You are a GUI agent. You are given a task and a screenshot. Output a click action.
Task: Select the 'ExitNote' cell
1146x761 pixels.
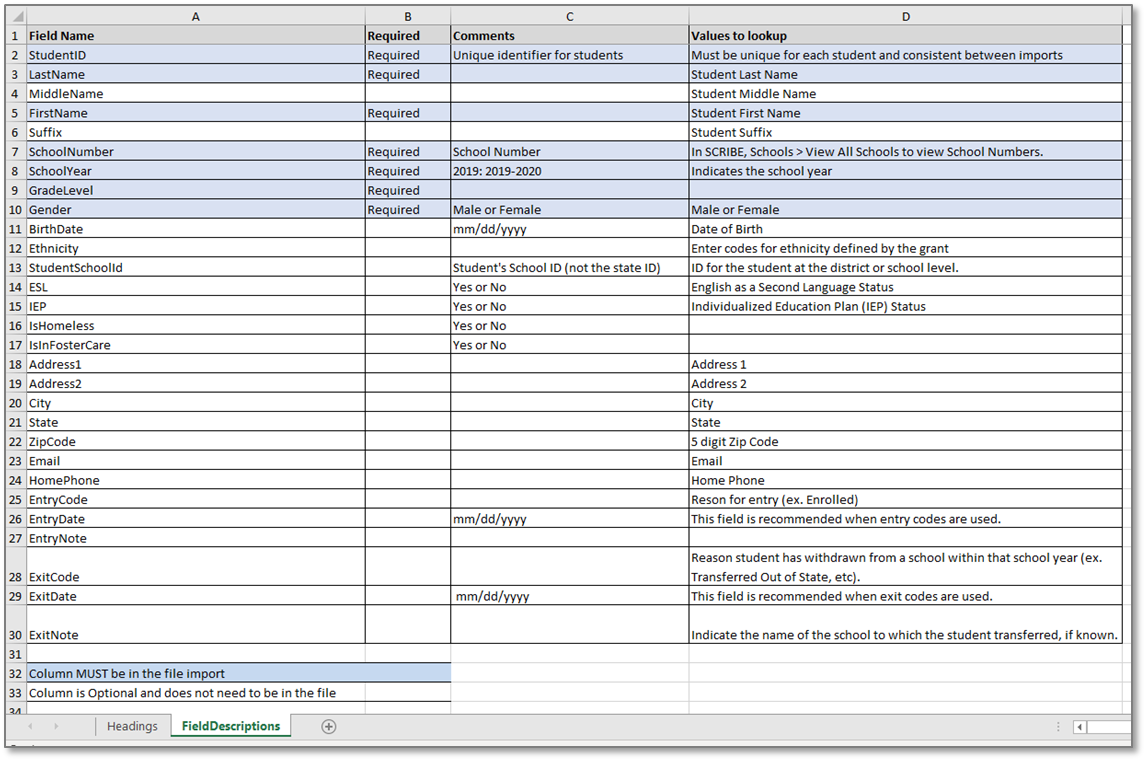[x=196, y=624]
